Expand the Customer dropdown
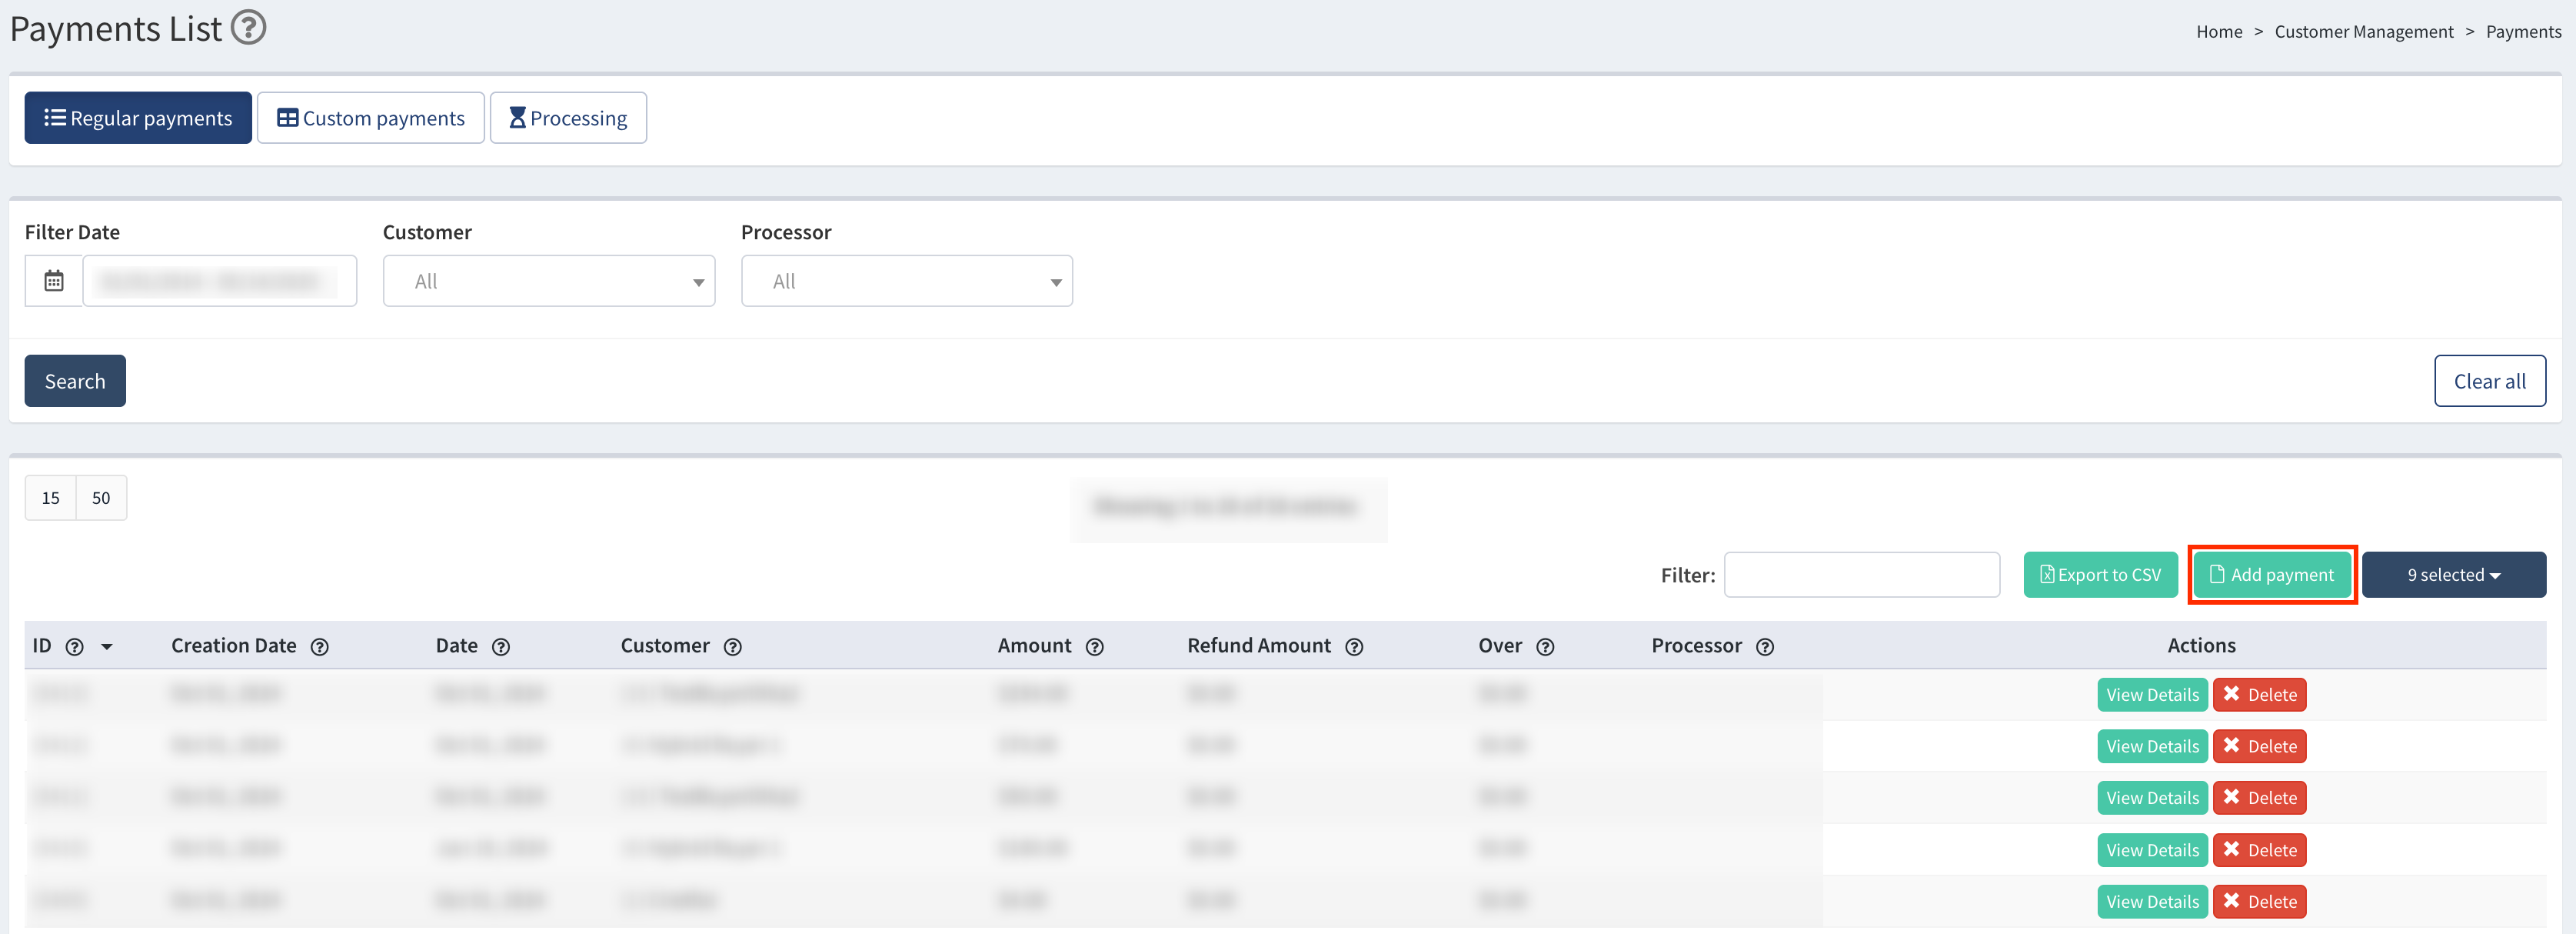This screenshot has height=934, width=2576. point(549,281)
